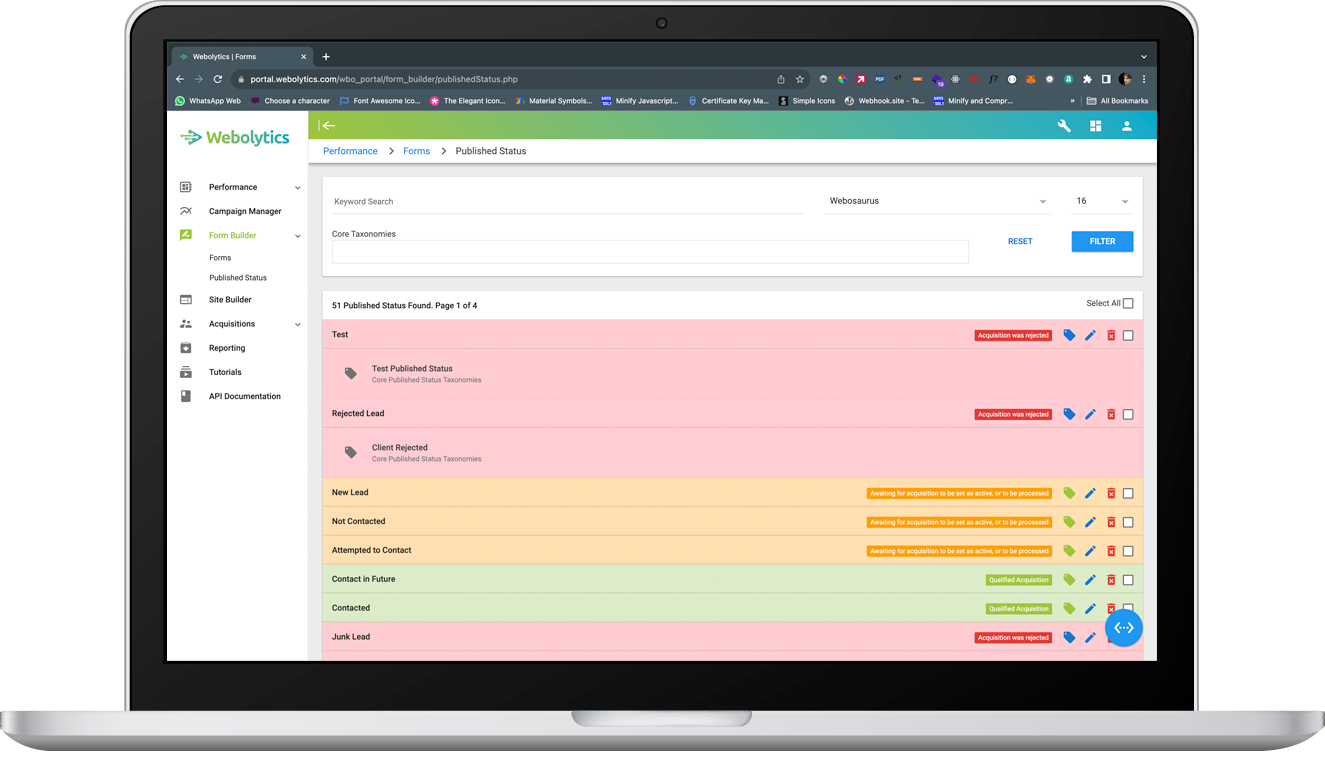Click the FILTER button

point(1102,241)
